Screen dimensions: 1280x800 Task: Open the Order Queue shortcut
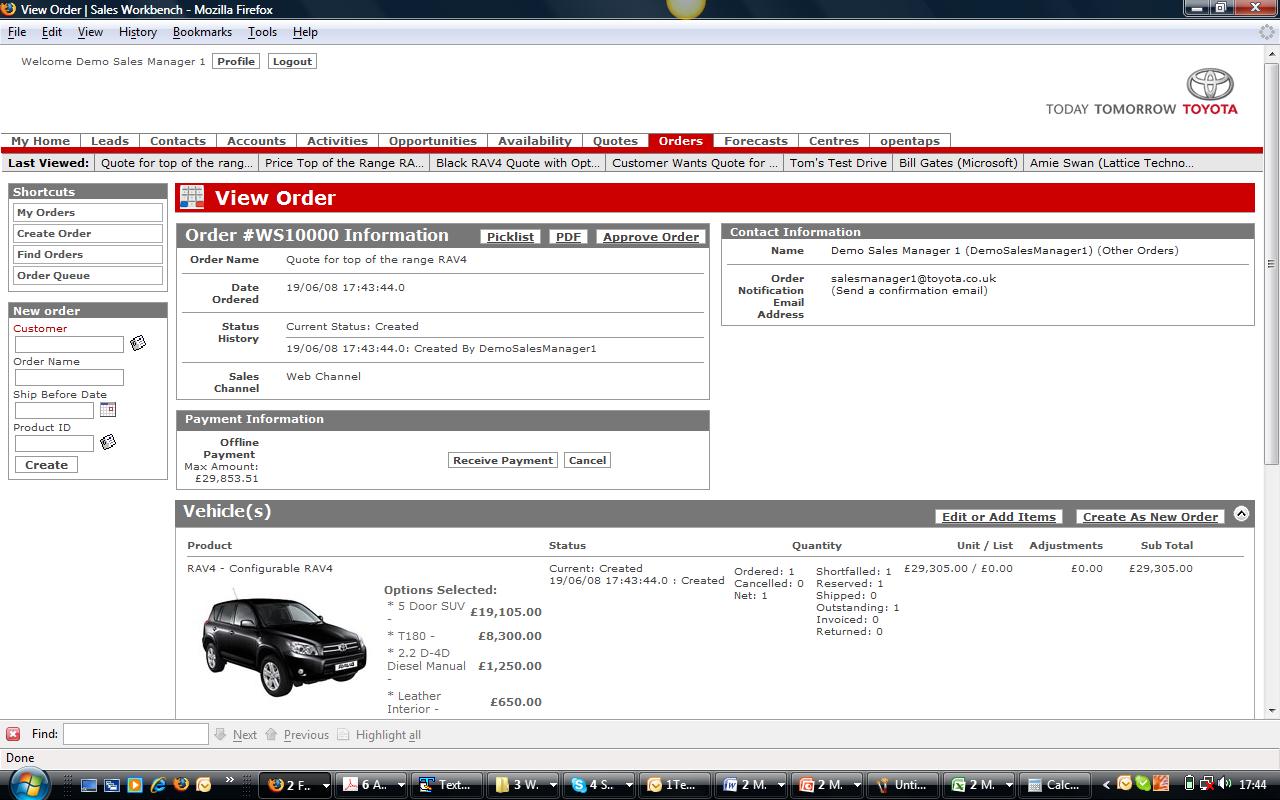(x=88, y=275)
